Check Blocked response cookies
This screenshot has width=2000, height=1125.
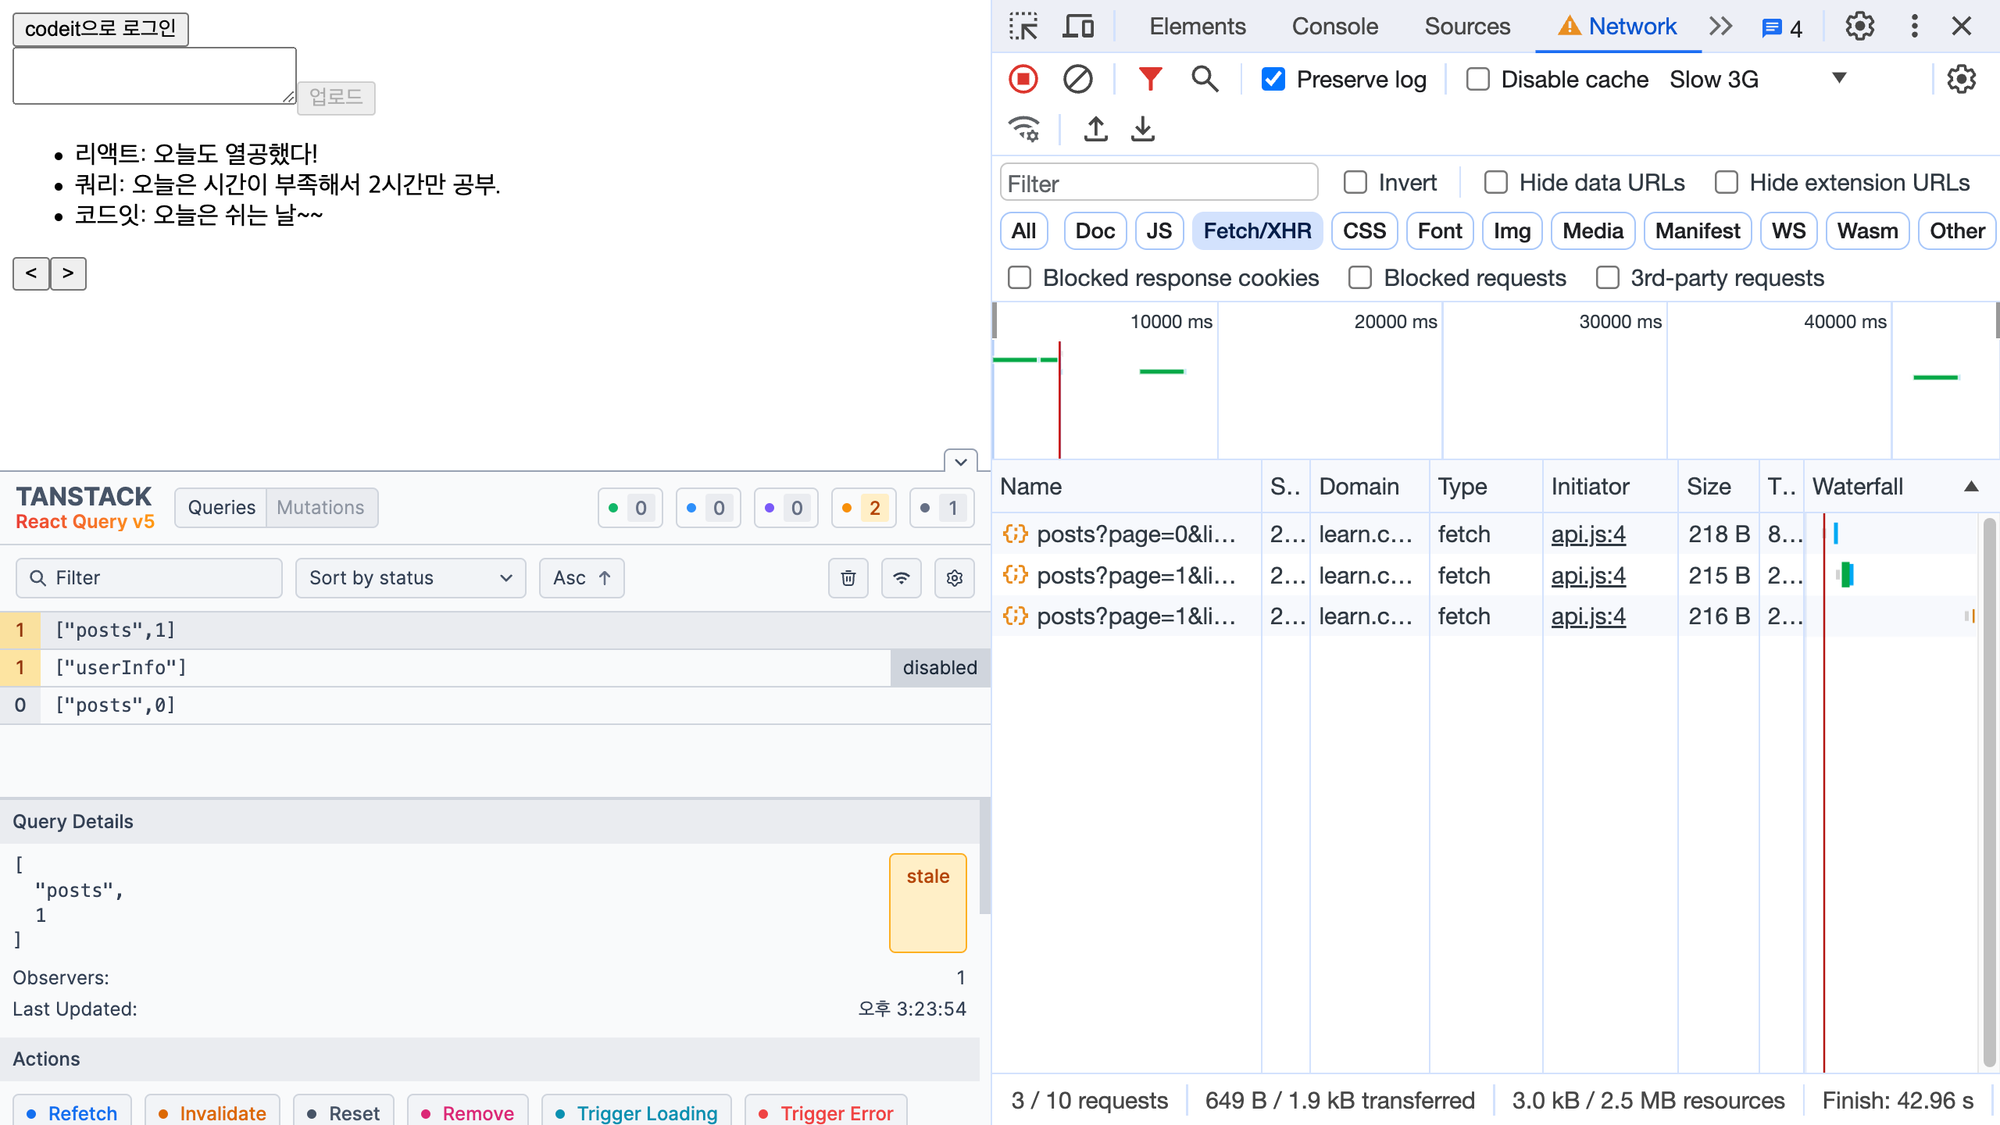tap(1019, 278)
